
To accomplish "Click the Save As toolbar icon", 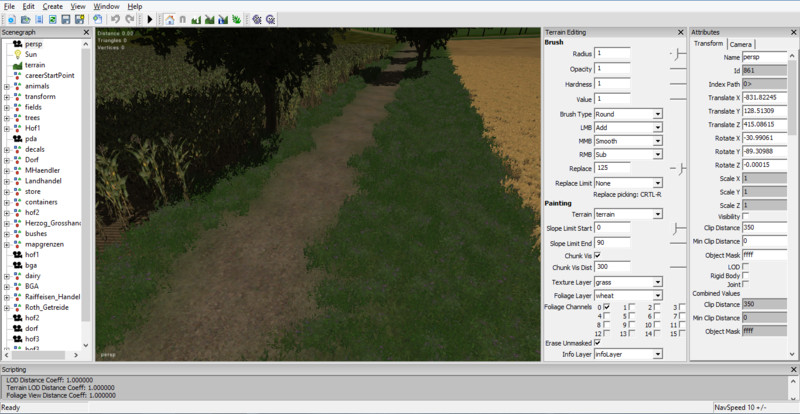I will click(79, 19).
